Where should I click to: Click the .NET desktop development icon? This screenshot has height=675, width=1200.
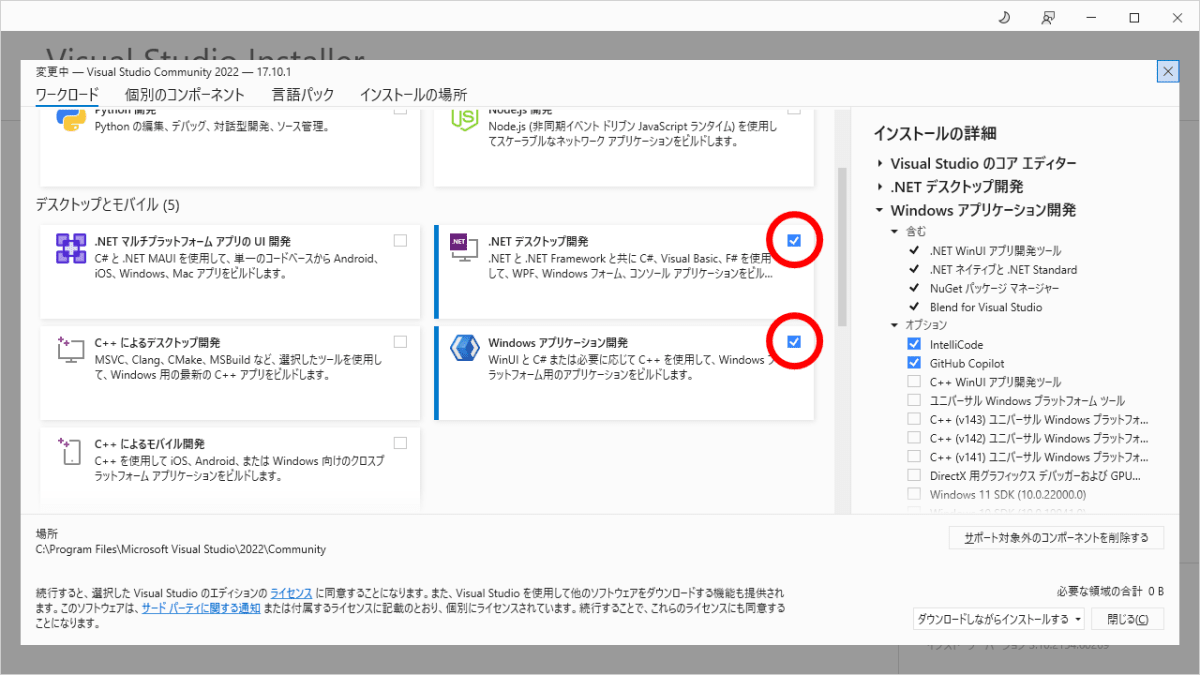click(462, 247)
